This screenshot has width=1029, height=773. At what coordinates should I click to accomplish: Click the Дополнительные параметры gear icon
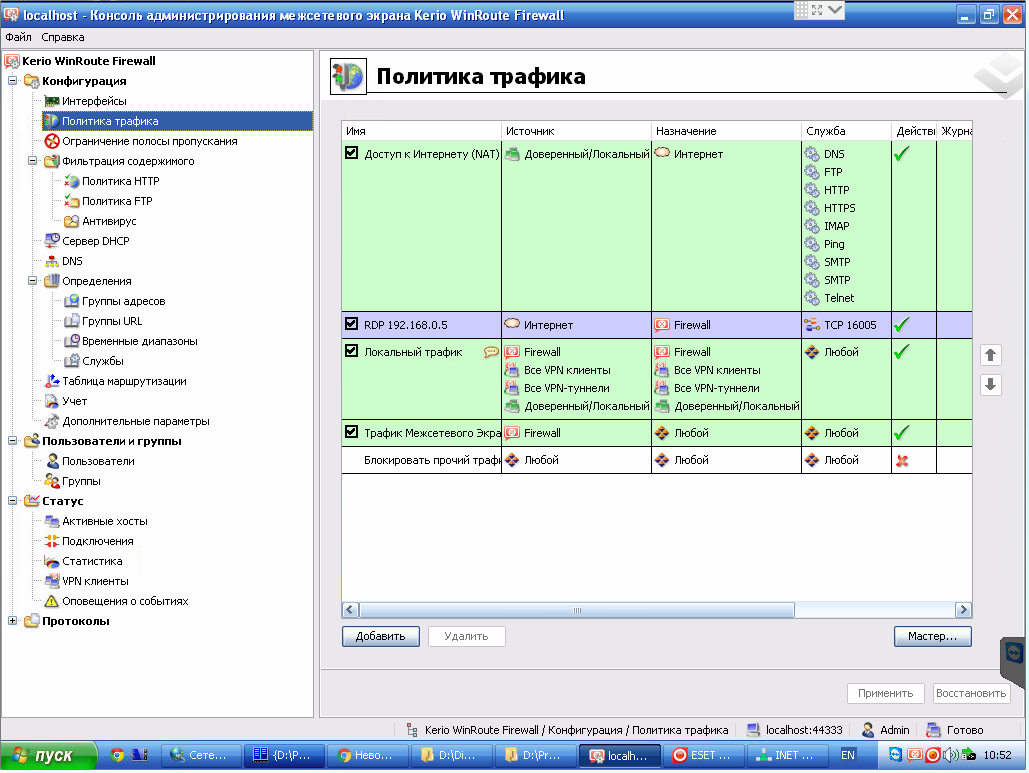point(52,421)
